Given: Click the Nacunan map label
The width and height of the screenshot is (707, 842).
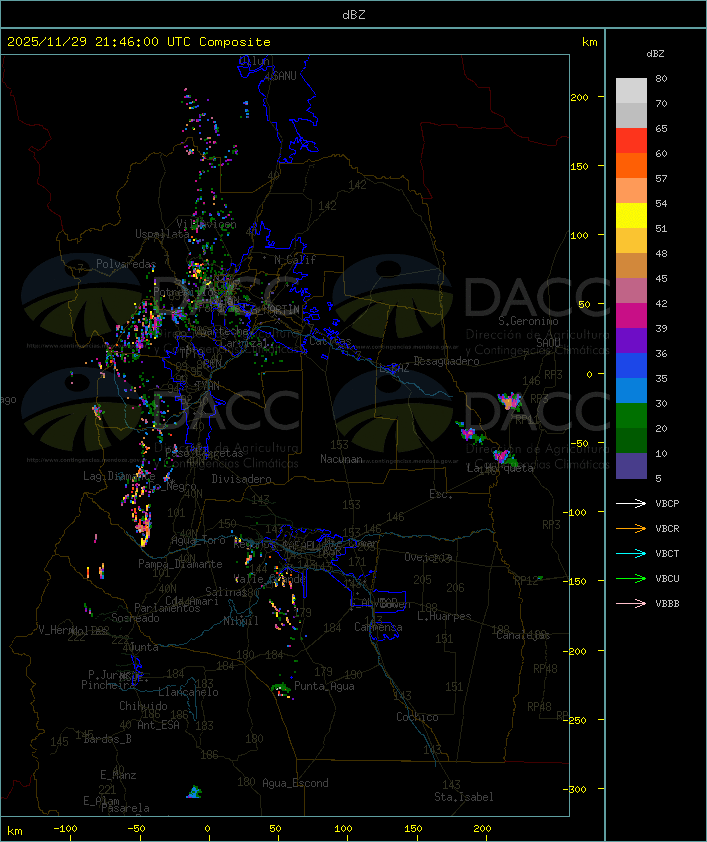Looking at the screenshot, I should (x=341, y=459).
